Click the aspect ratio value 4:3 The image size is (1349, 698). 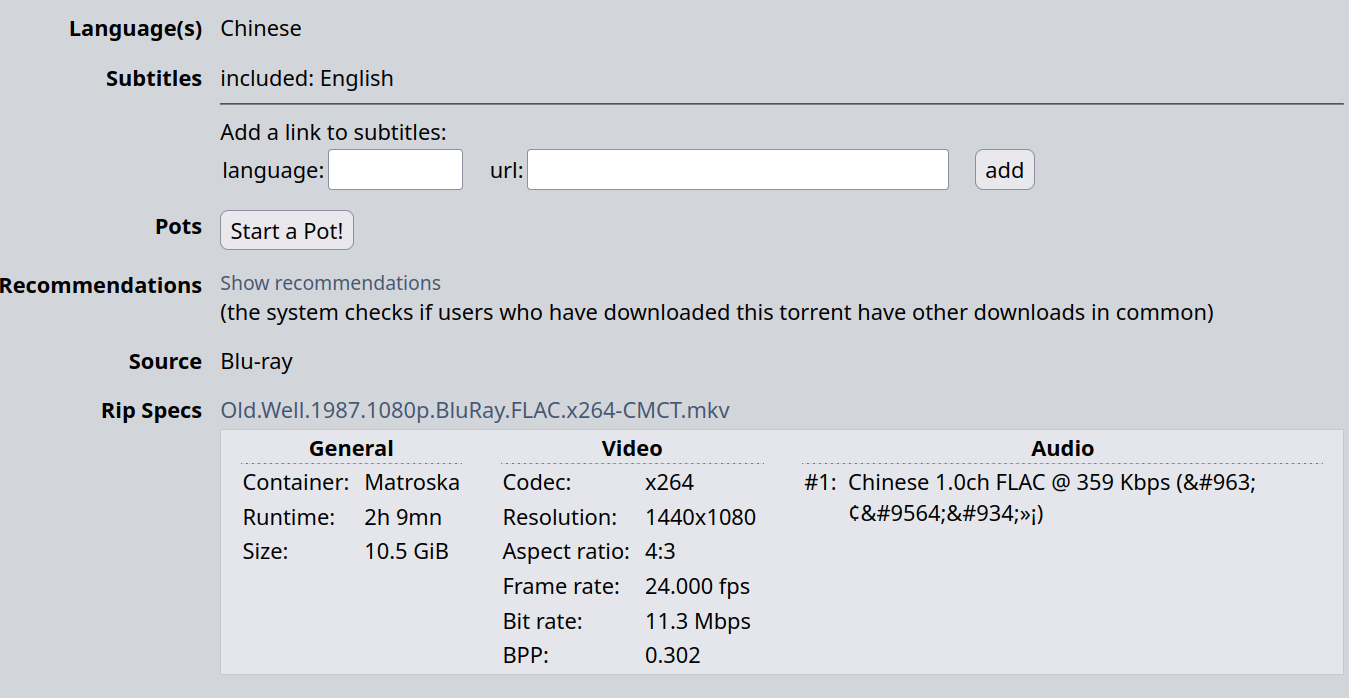(x=661, y=552)
